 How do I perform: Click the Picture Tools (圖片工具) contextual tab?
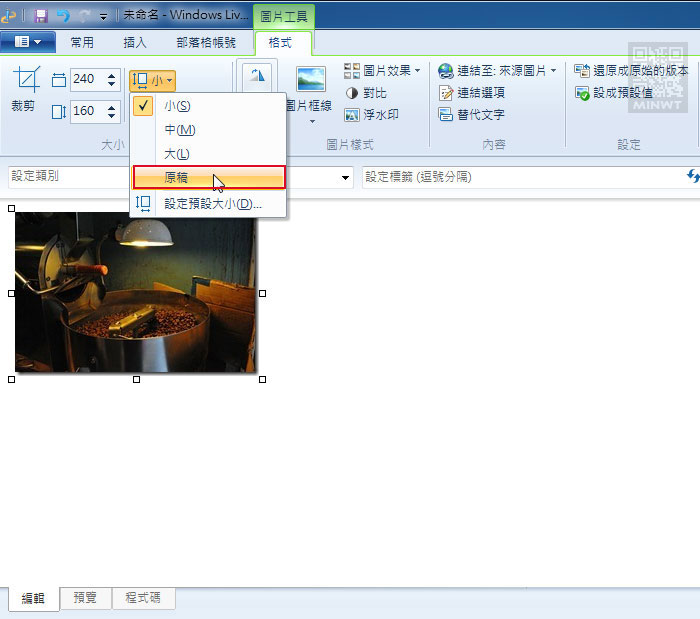[x=284, y=17]
